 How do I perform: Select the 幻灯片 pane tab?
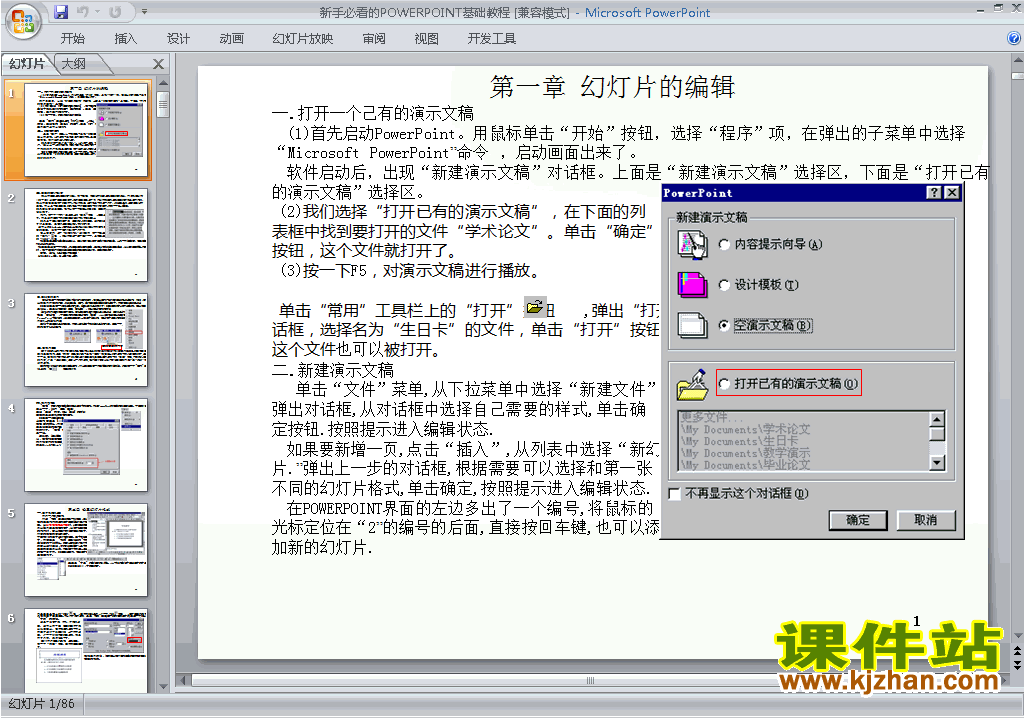click(x=27, y=63)
